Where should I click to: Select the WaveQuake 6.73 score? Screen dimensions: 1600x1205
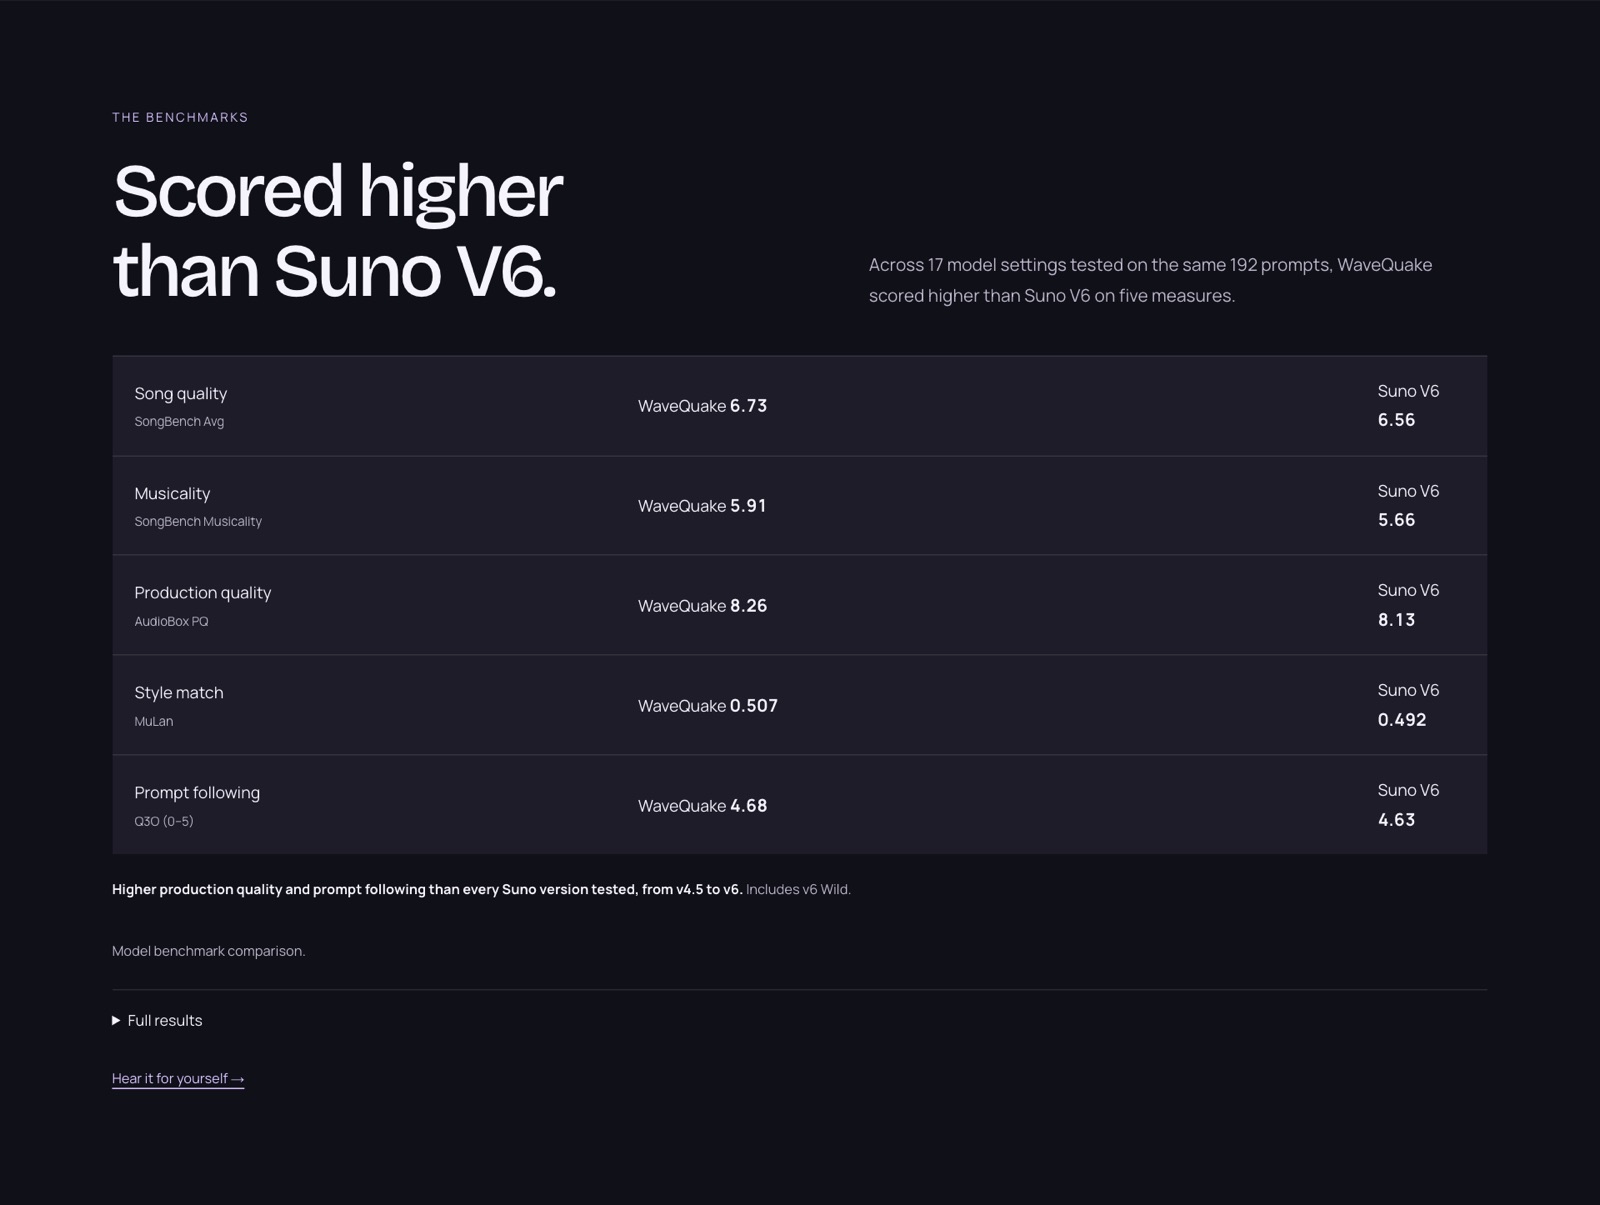703,405
